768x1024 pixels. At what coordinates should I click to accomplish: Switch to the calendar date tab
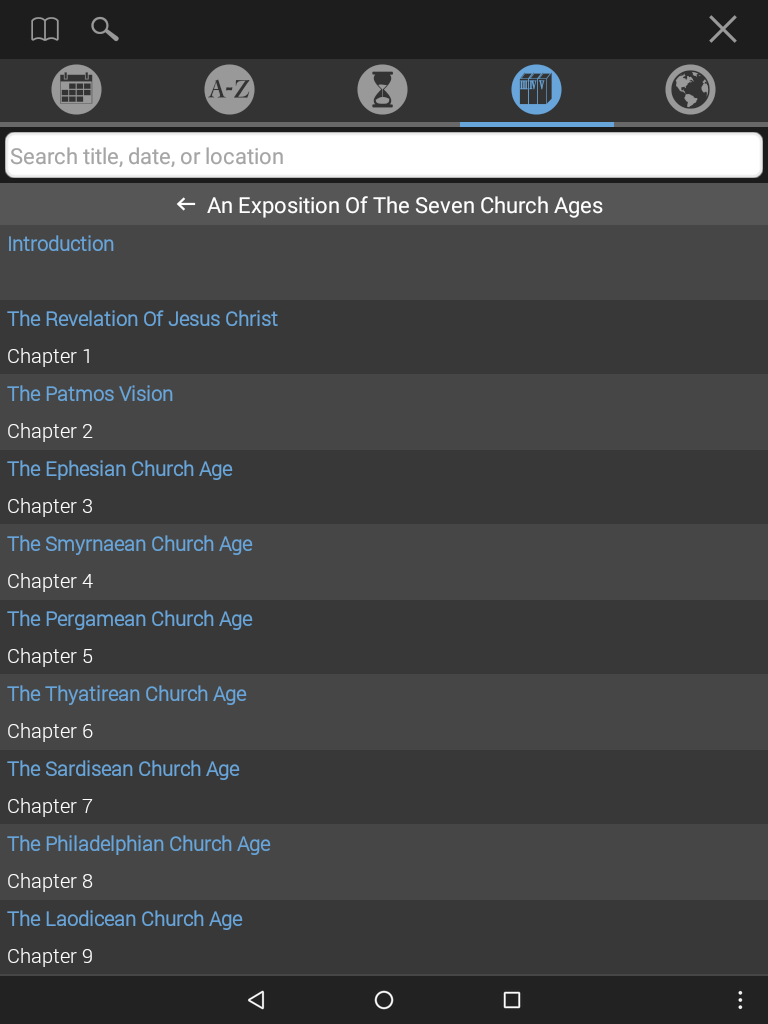(x=76, y=89)
